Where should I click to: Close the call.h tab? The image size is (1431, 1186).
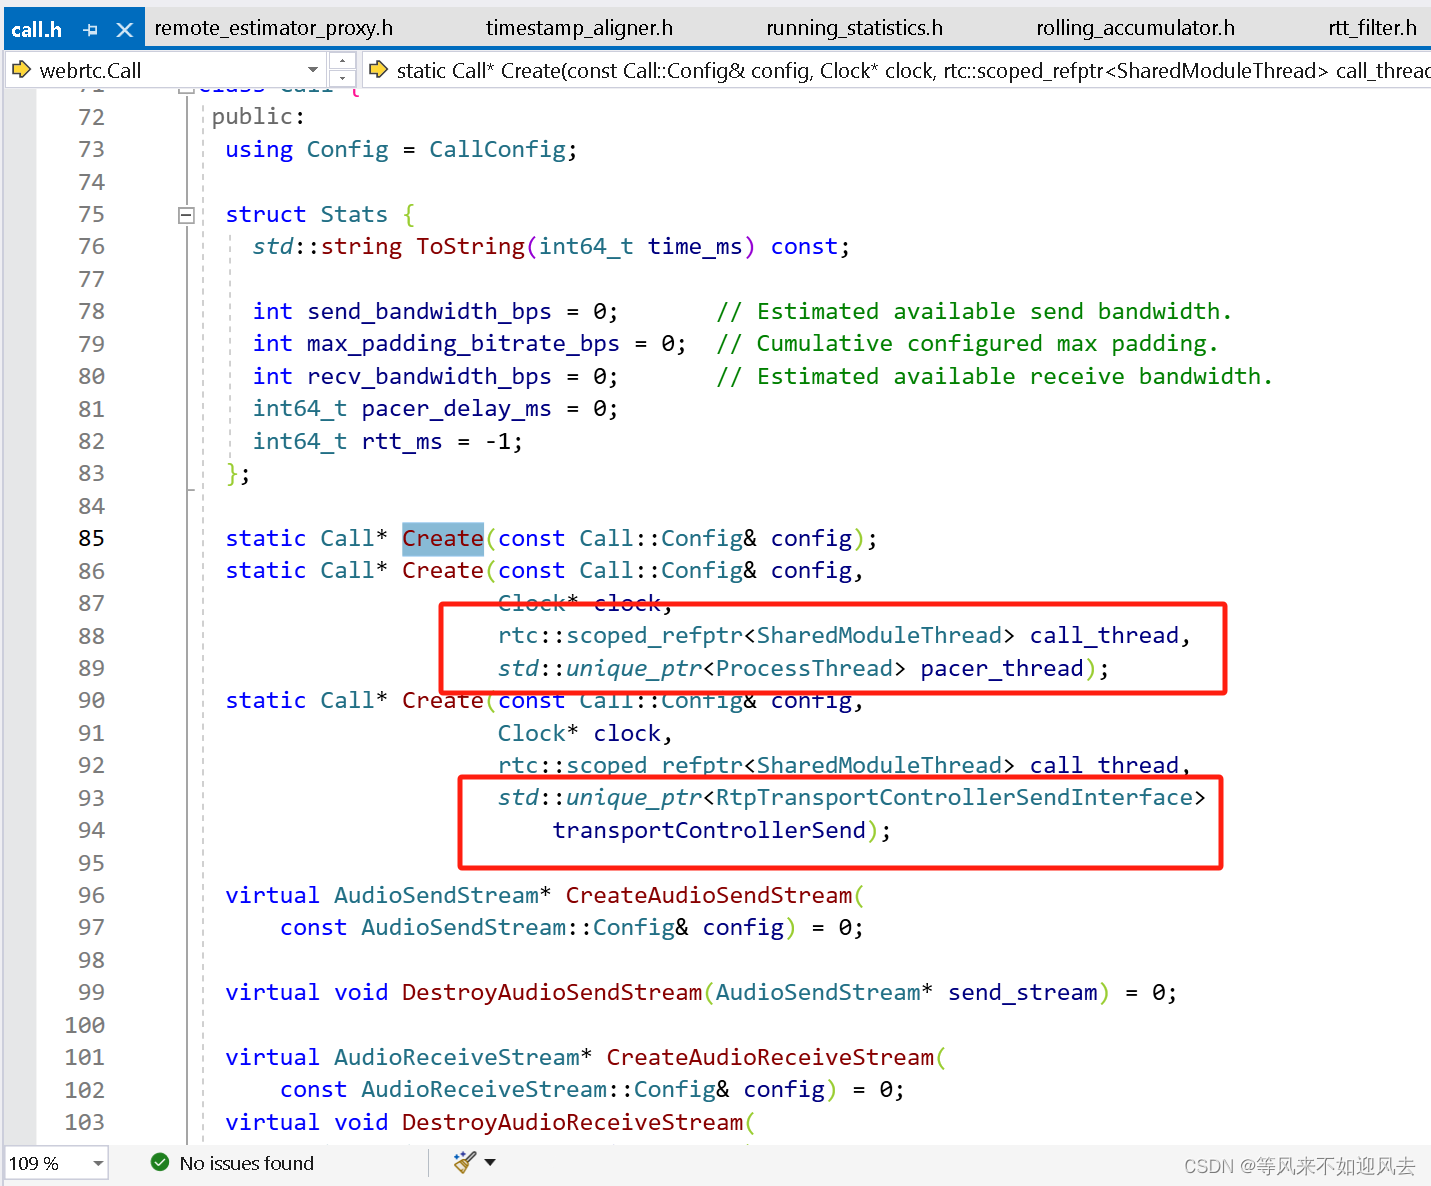pos(125,30)
